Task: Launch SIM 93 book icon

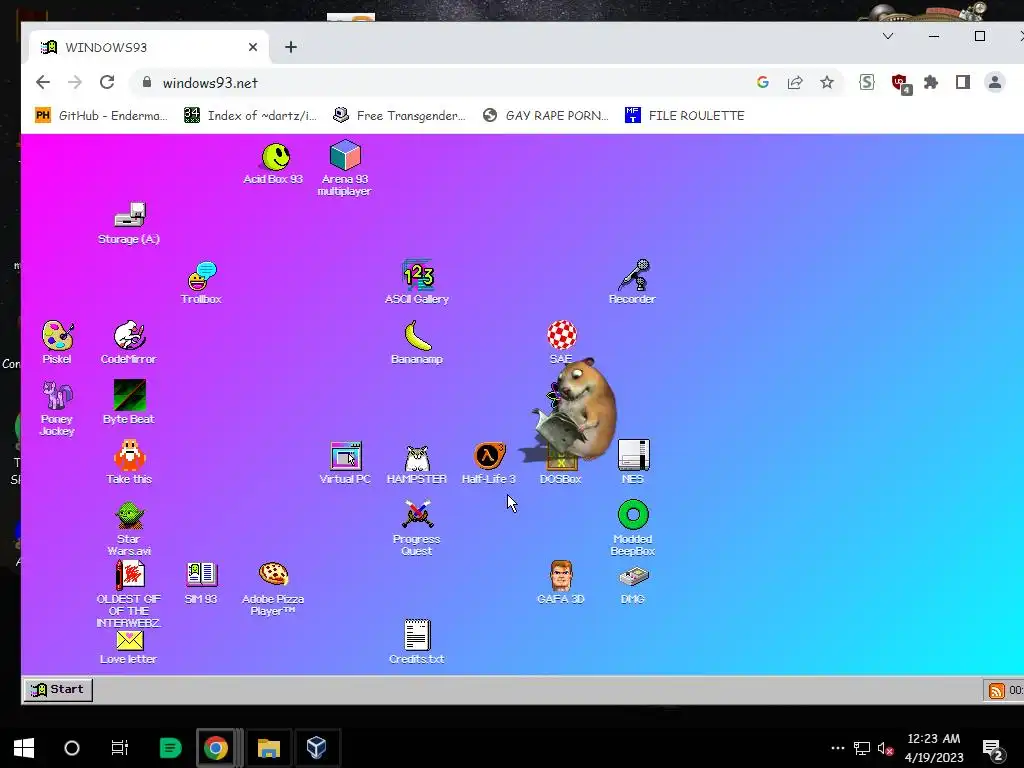Action: (201, 583)
